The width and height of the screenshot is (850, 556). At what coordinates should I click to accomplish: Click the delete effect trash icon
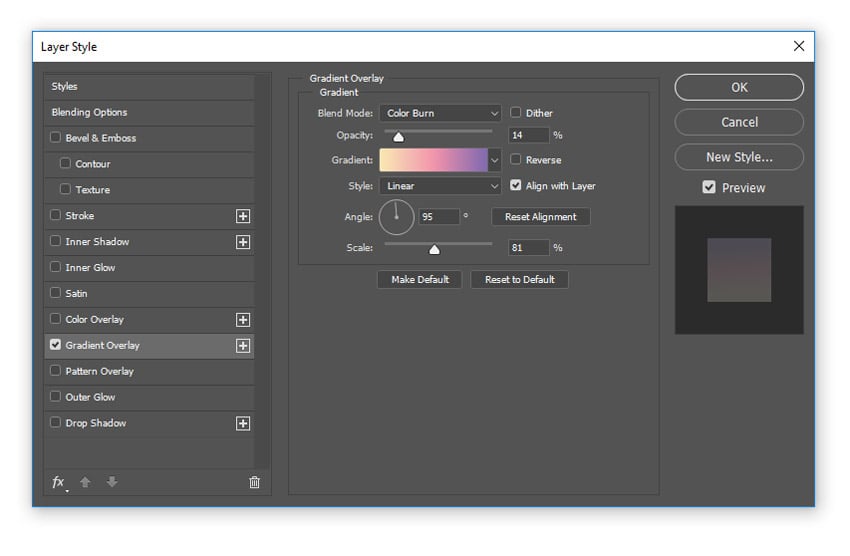(x=254, y=482)
